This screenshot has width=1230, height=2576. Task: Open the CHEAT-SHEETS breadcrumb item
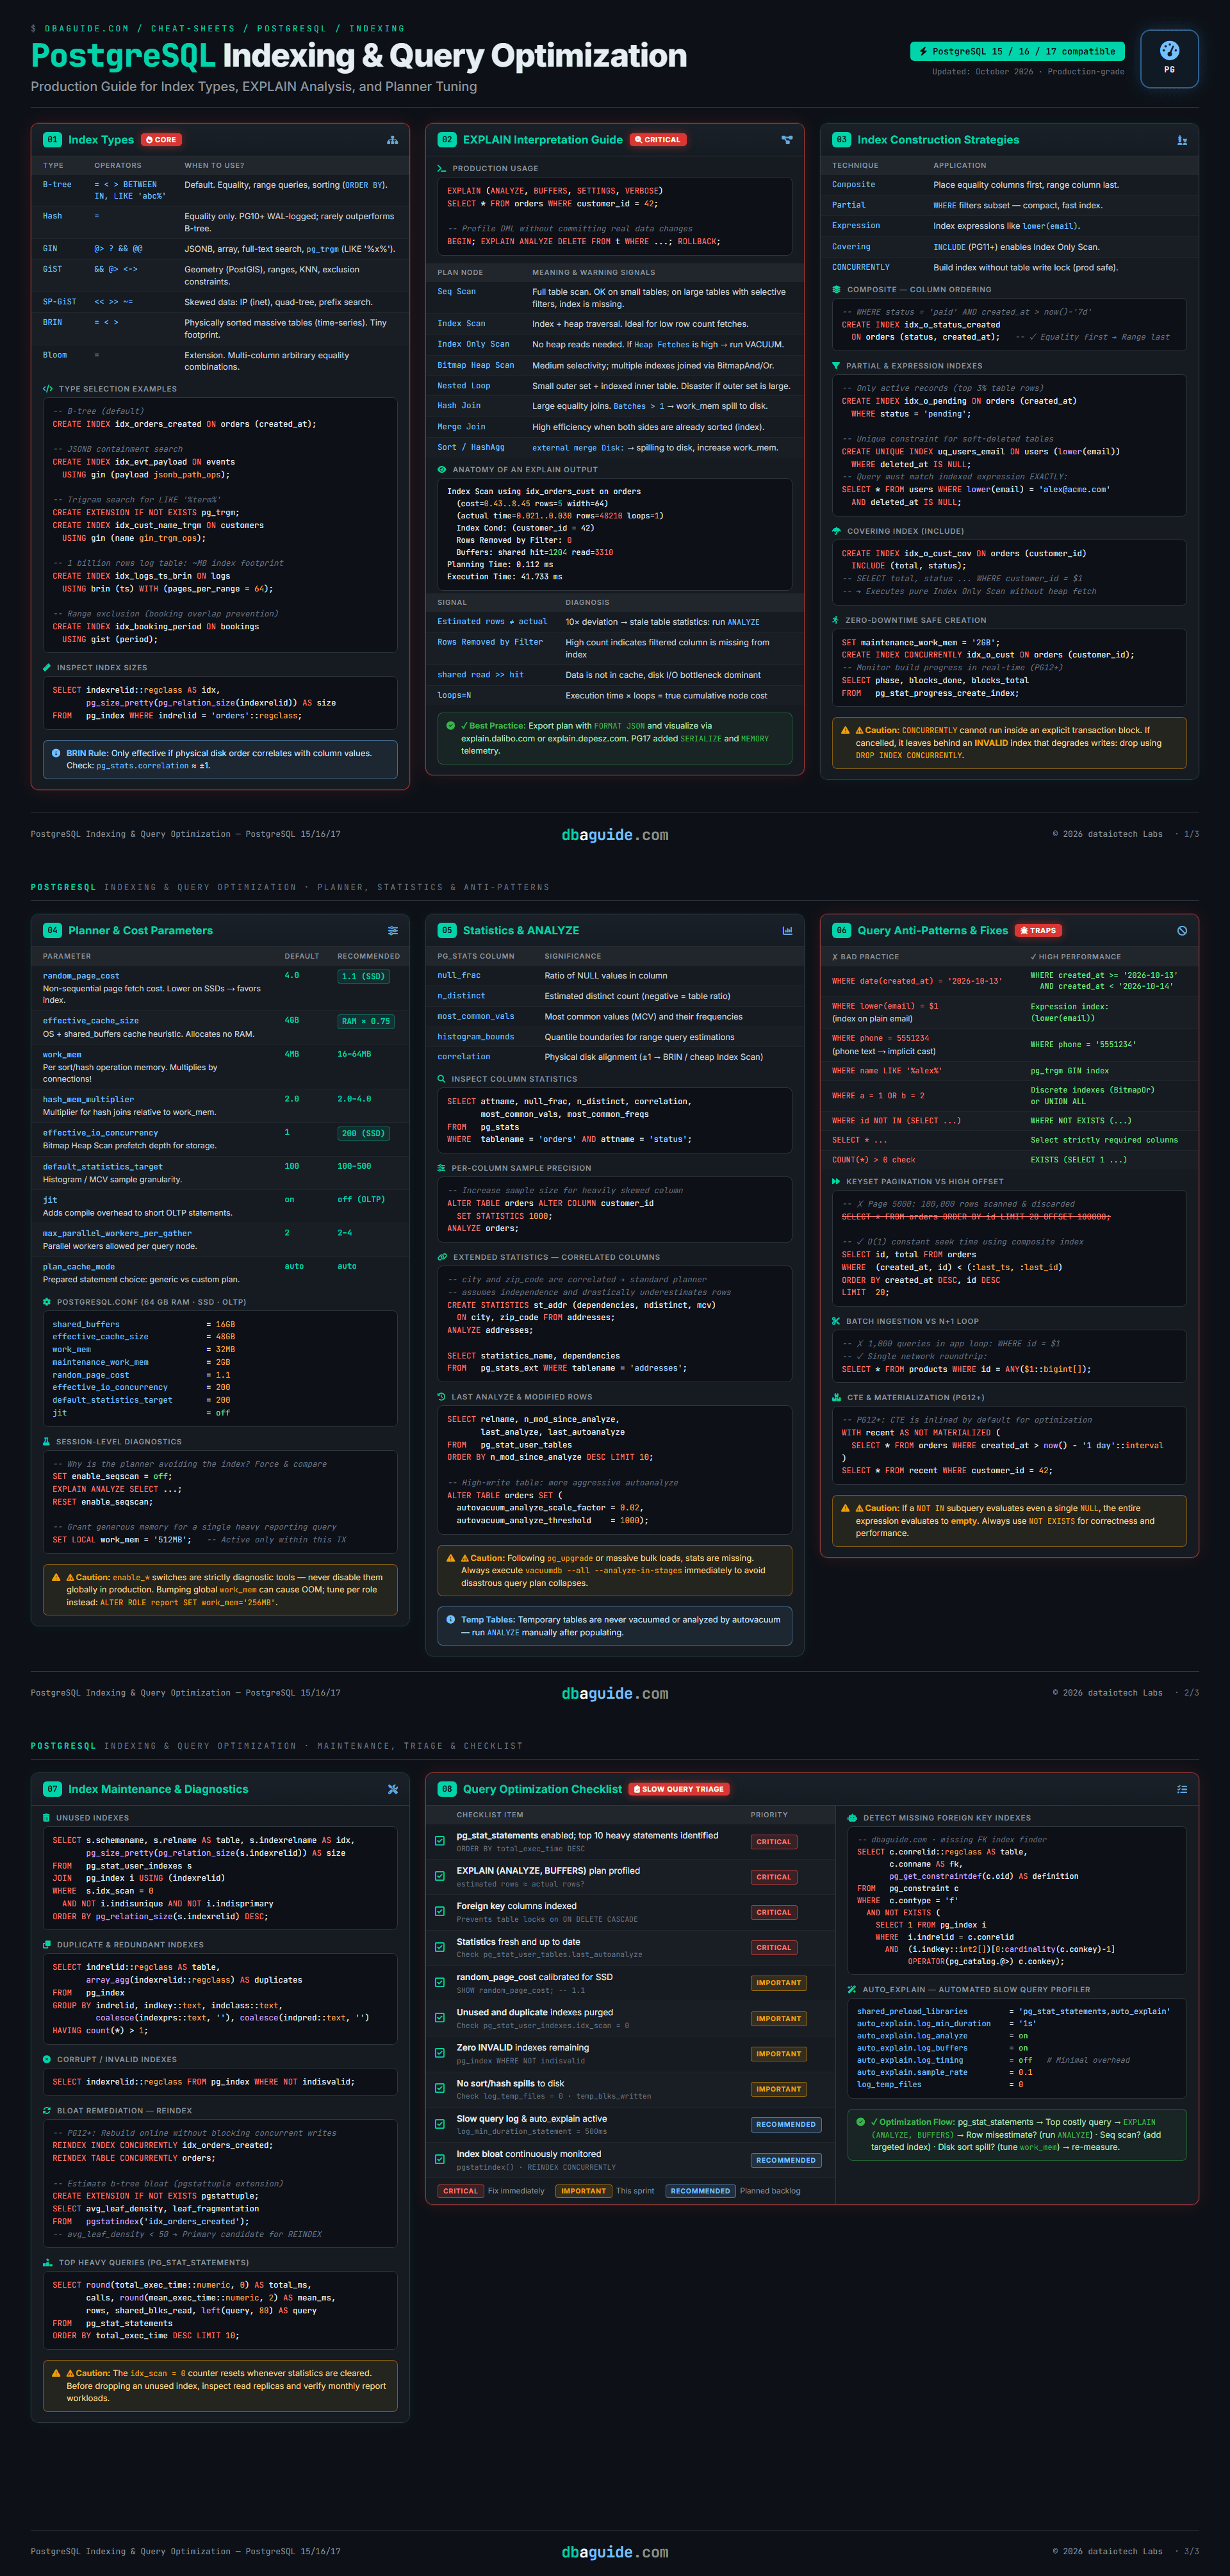tap(193, 28)
